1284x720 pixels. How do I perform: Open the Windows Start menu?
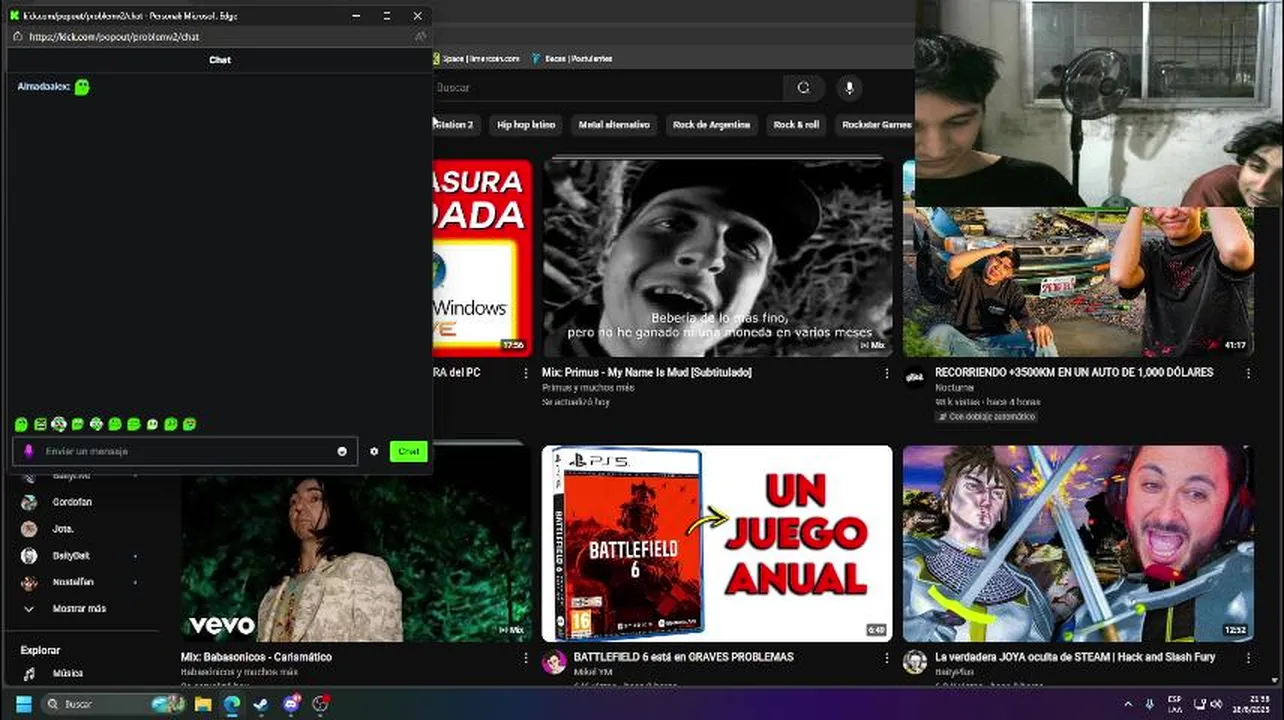click(23, 704)
